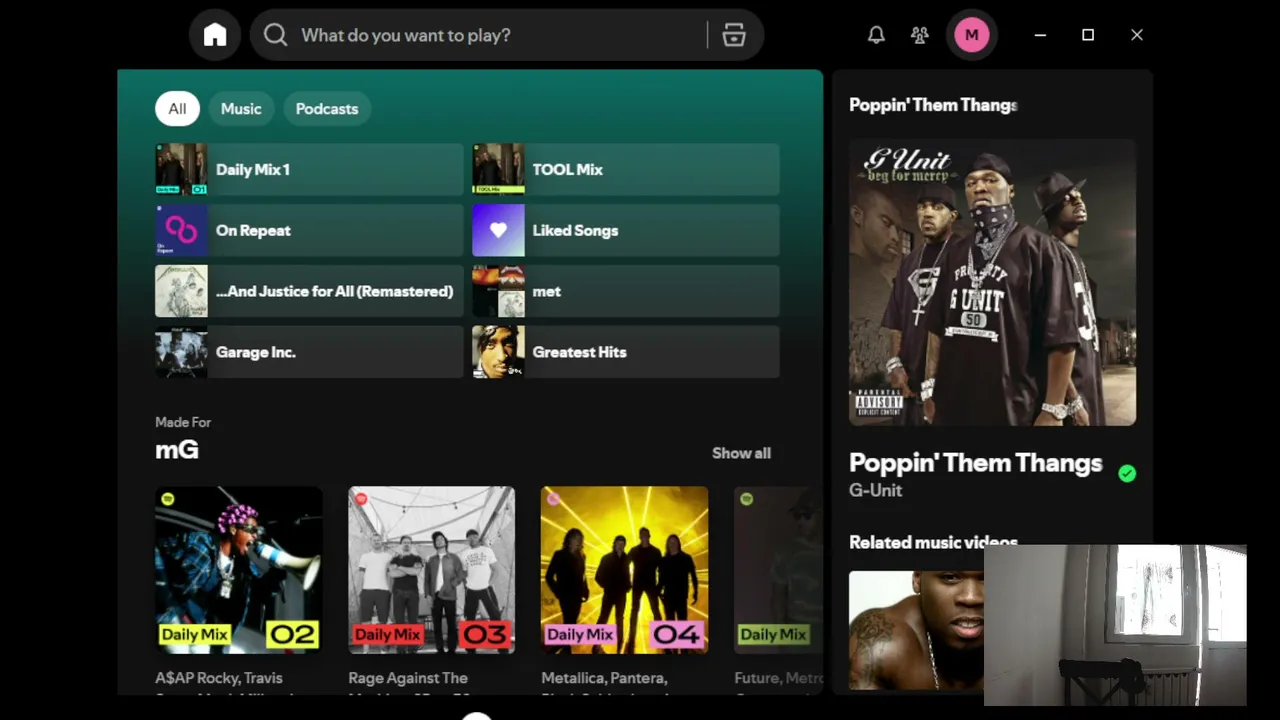This screenshot has height=720, width=1280.
Task: Click the large Poppin' Them Thangs track title
Action: point(975,463)
